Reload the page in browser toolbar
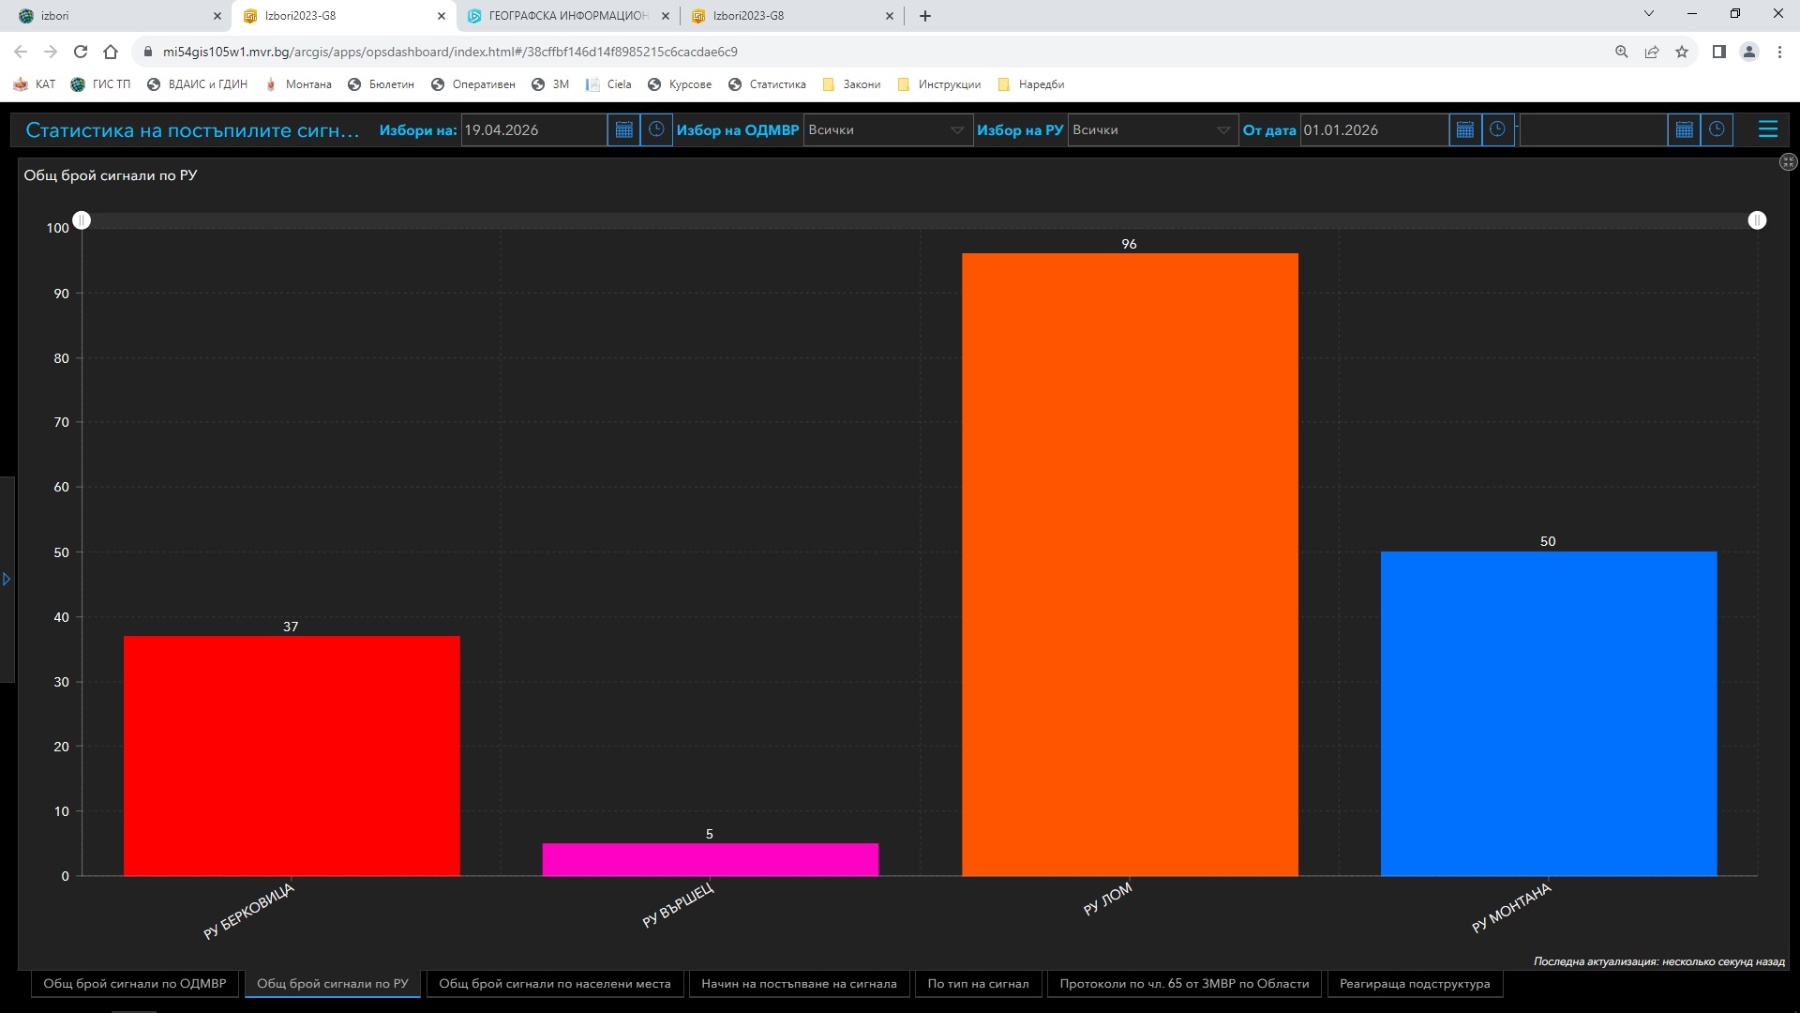Viewport: 1800px width, 1013px height. (x=81, y=52)
